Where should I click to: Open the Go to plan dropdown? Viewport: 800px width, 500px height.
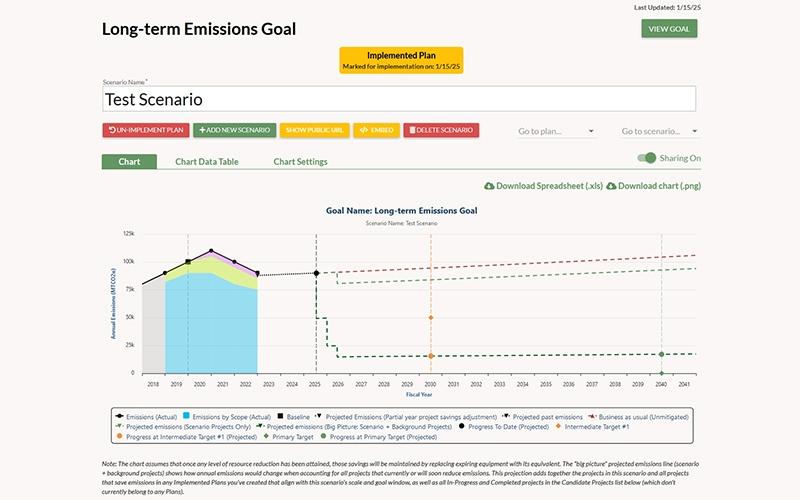point(556,131)
